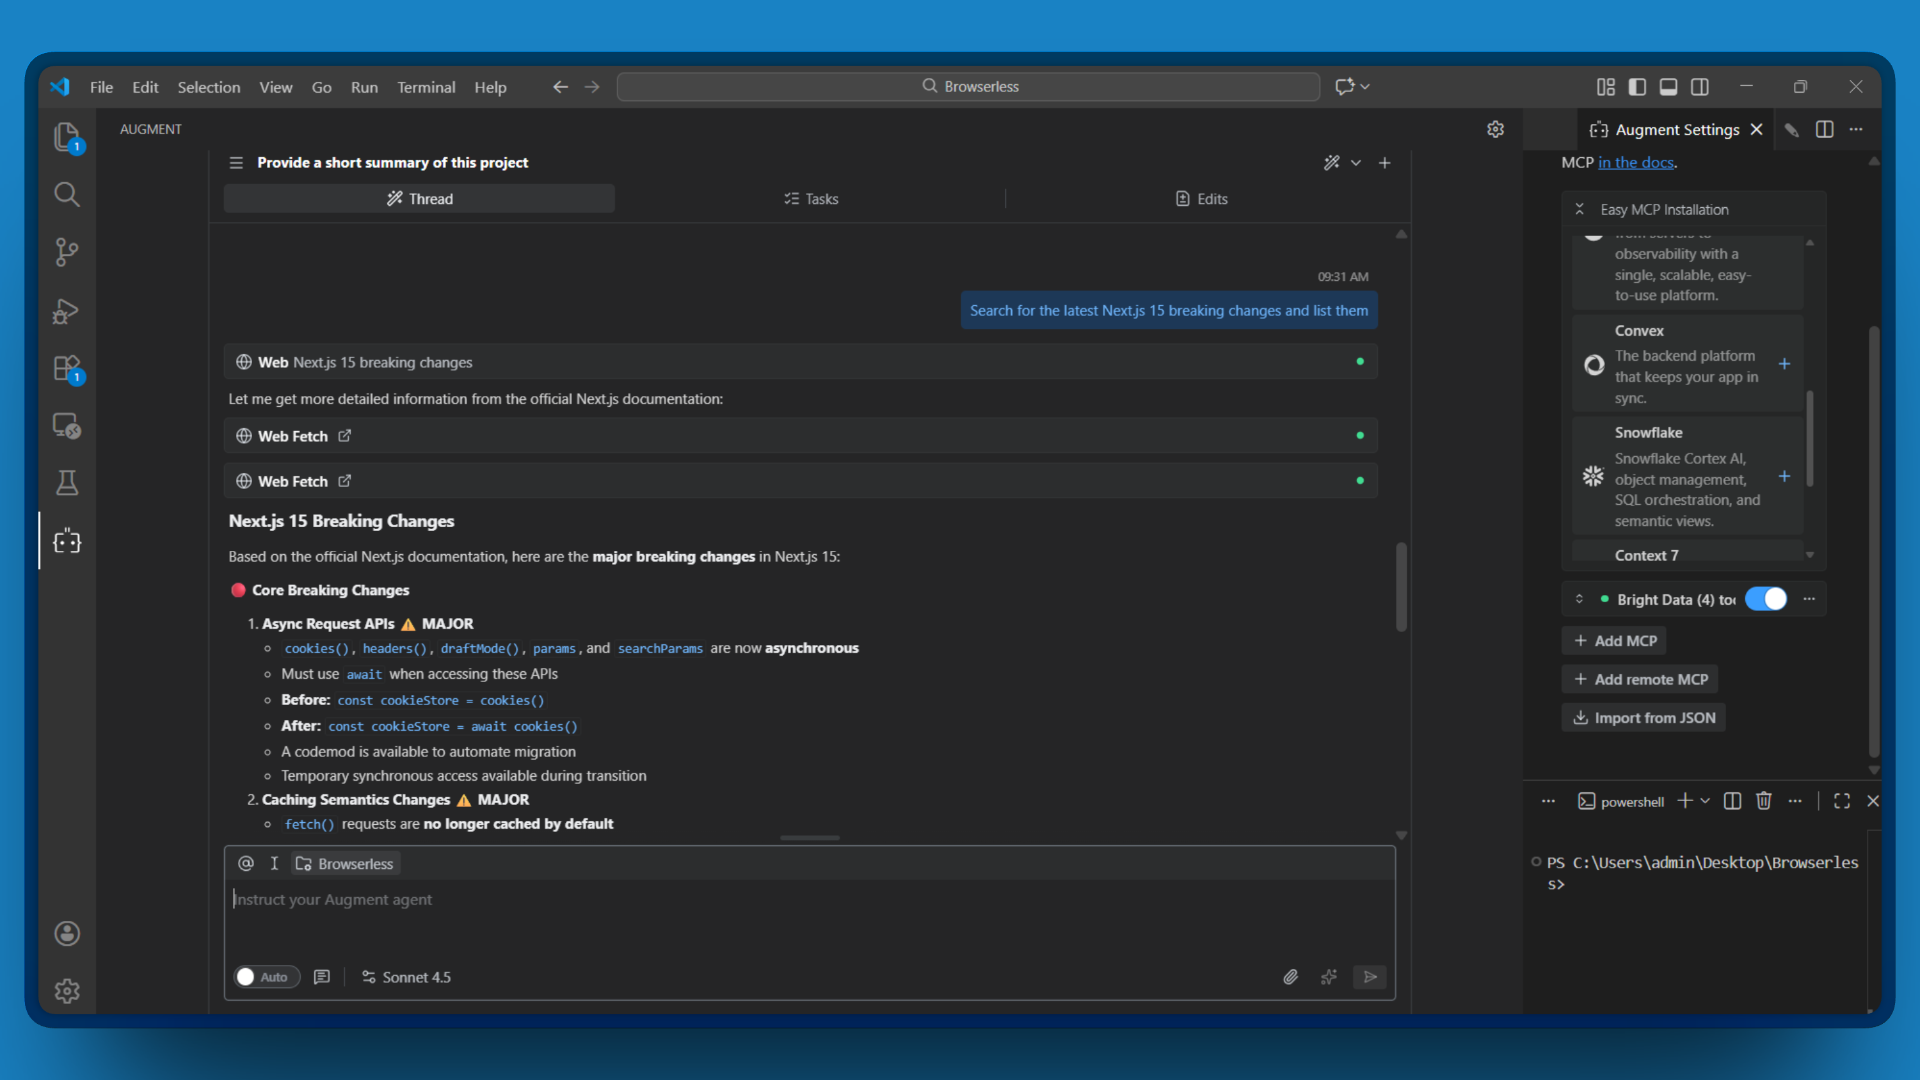Open the Testing beaker icon
The height and width of the screenshot is (1080, 1920).
(67, 483)
